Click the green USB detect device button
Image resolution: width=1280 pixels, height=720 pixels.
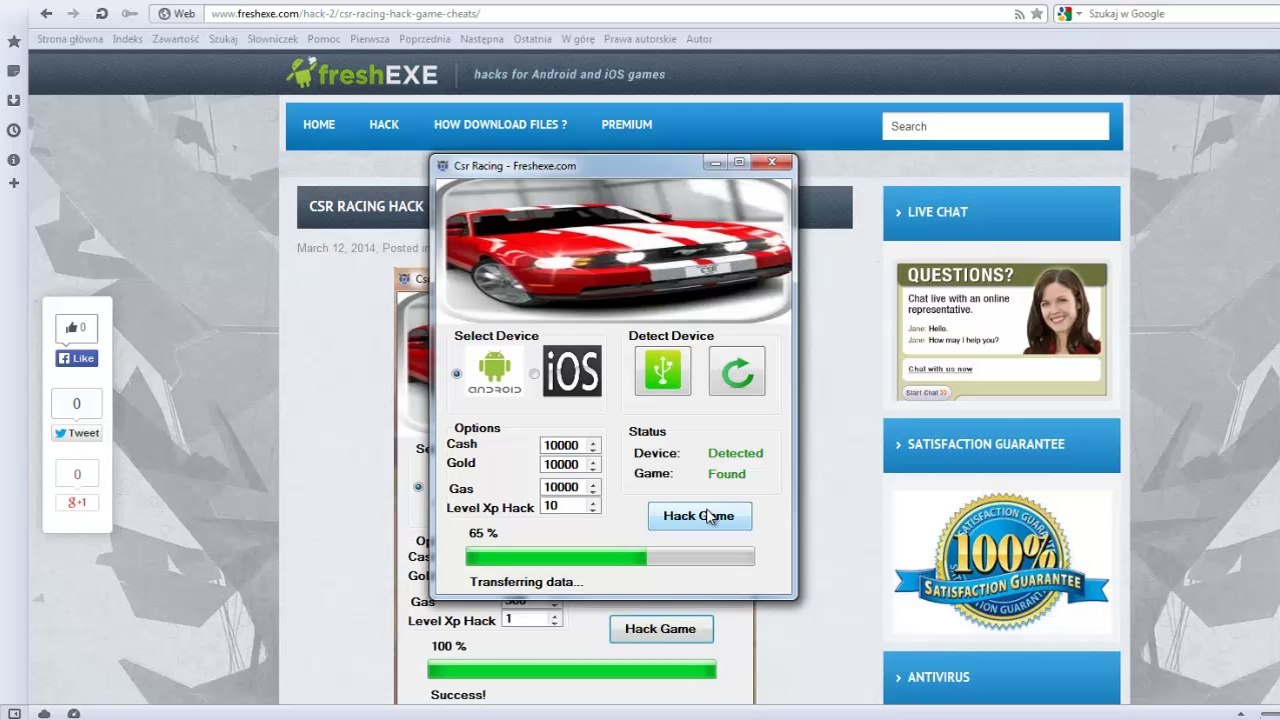(662, 371)
